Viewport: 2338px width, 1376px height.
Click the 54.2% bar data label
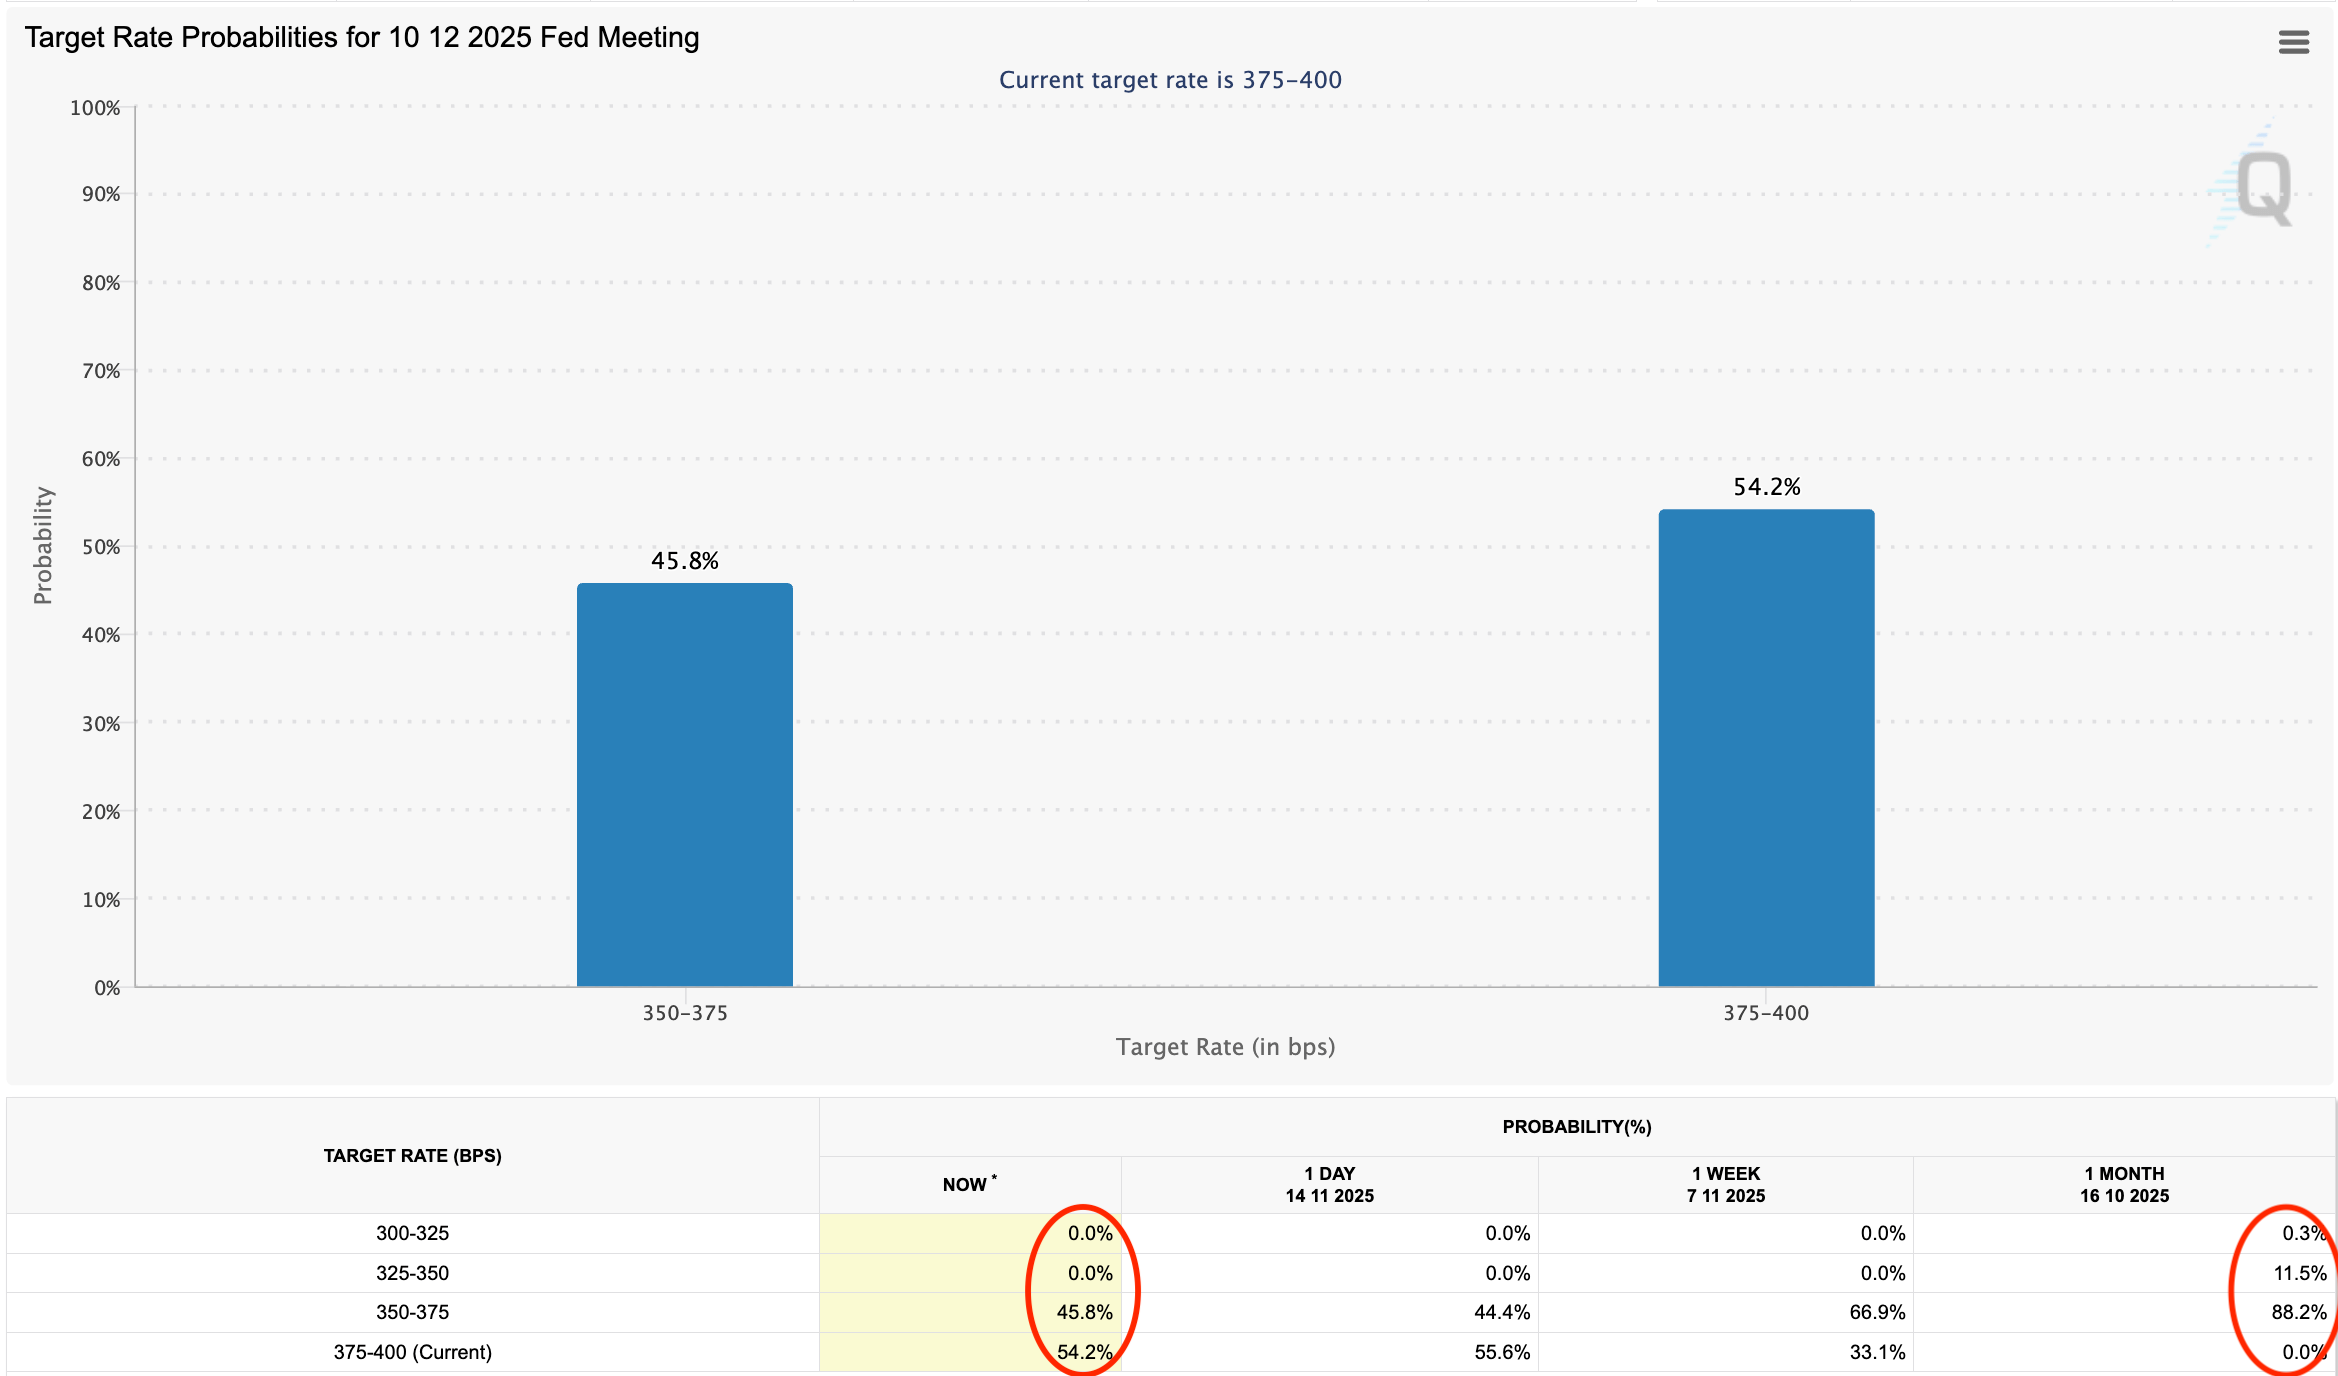click(1766, 487)
